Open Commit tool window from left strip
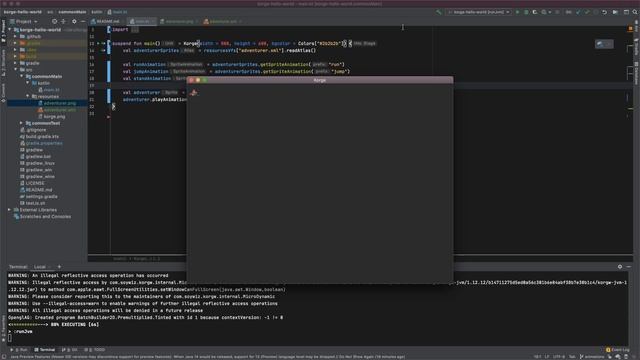The width and height of the screenshot is (640, 360). pos(3,93)
